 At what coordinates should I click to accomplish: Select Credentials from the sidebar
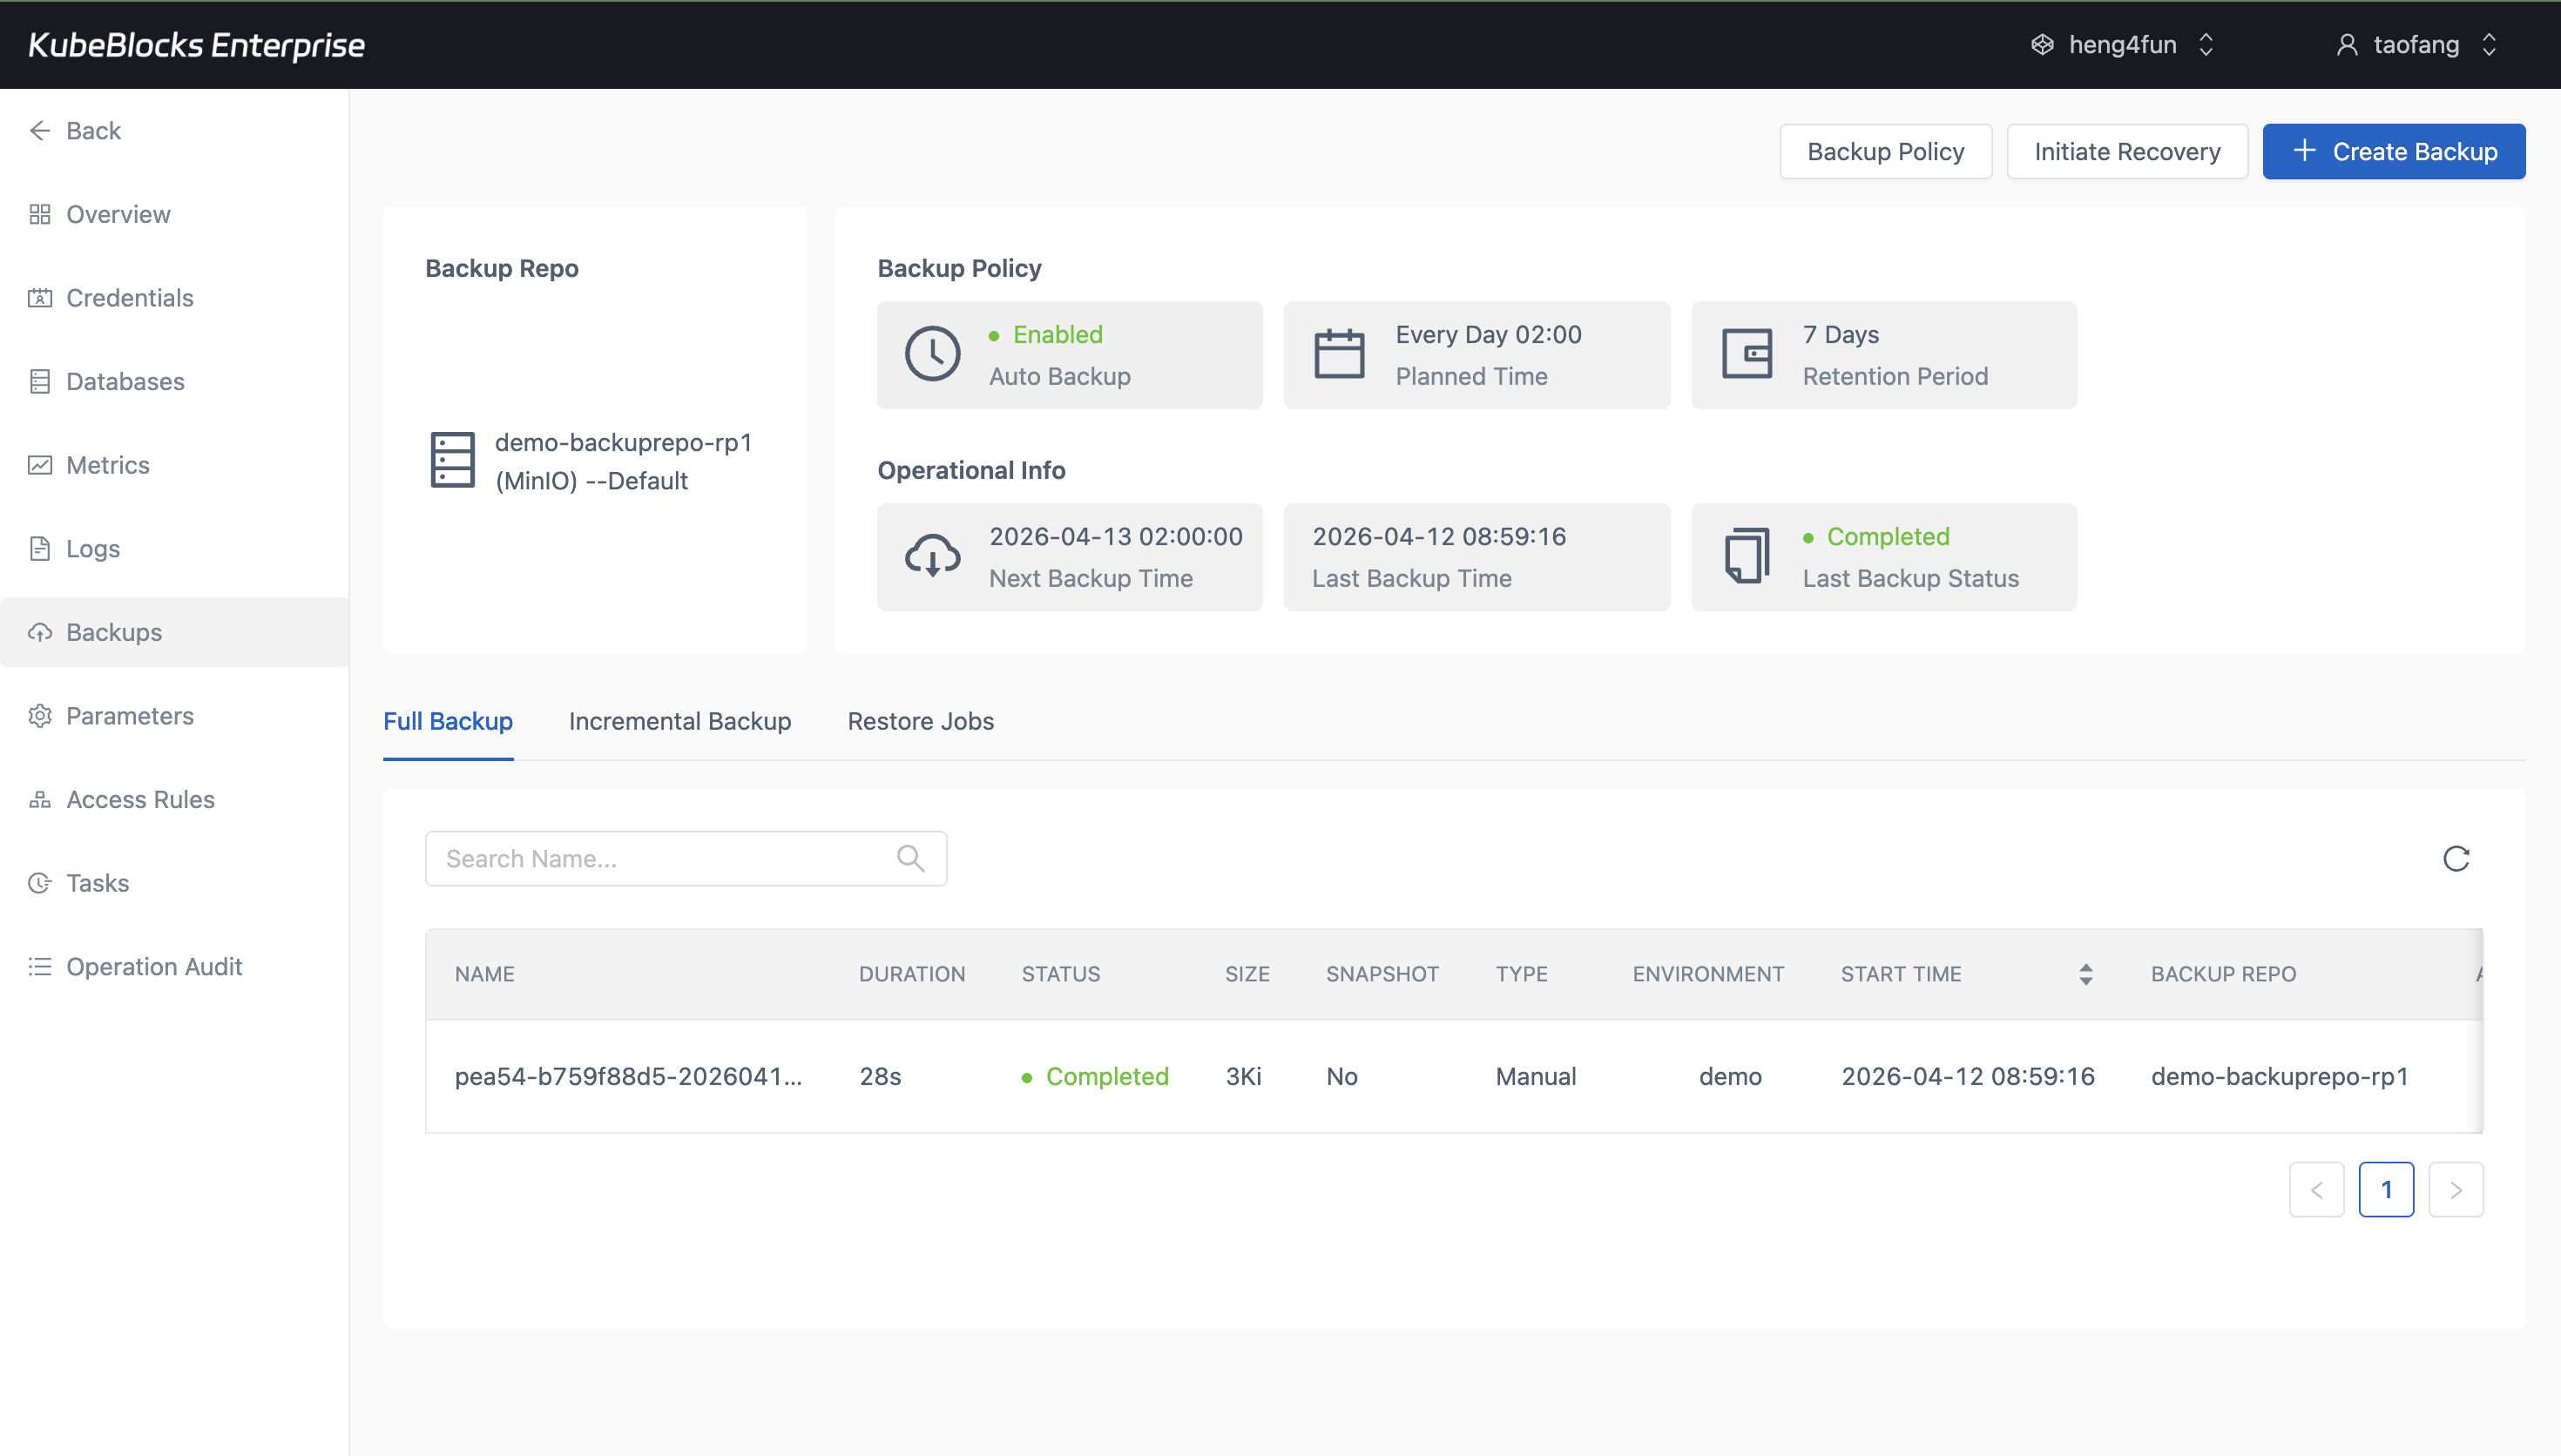click(129, 298)
